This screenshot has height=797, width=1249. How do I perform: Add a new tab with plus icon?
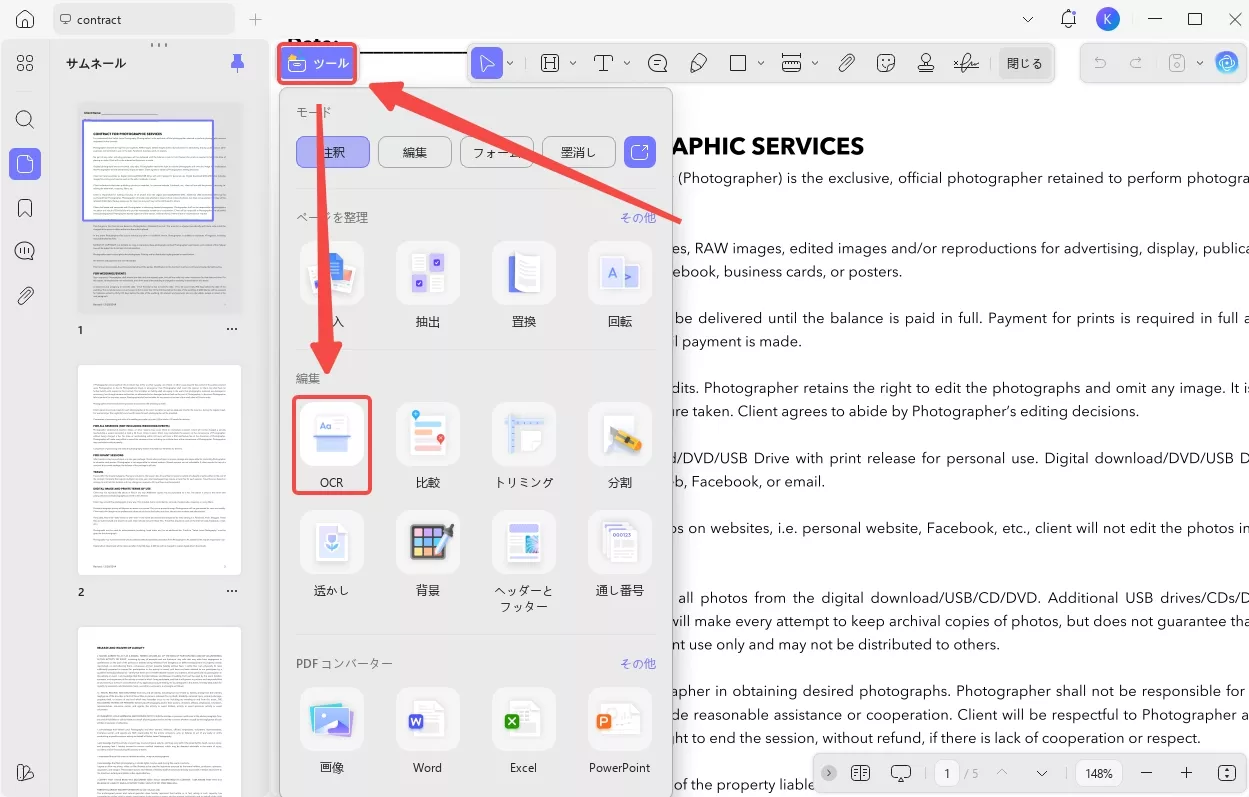pos(255,19)
